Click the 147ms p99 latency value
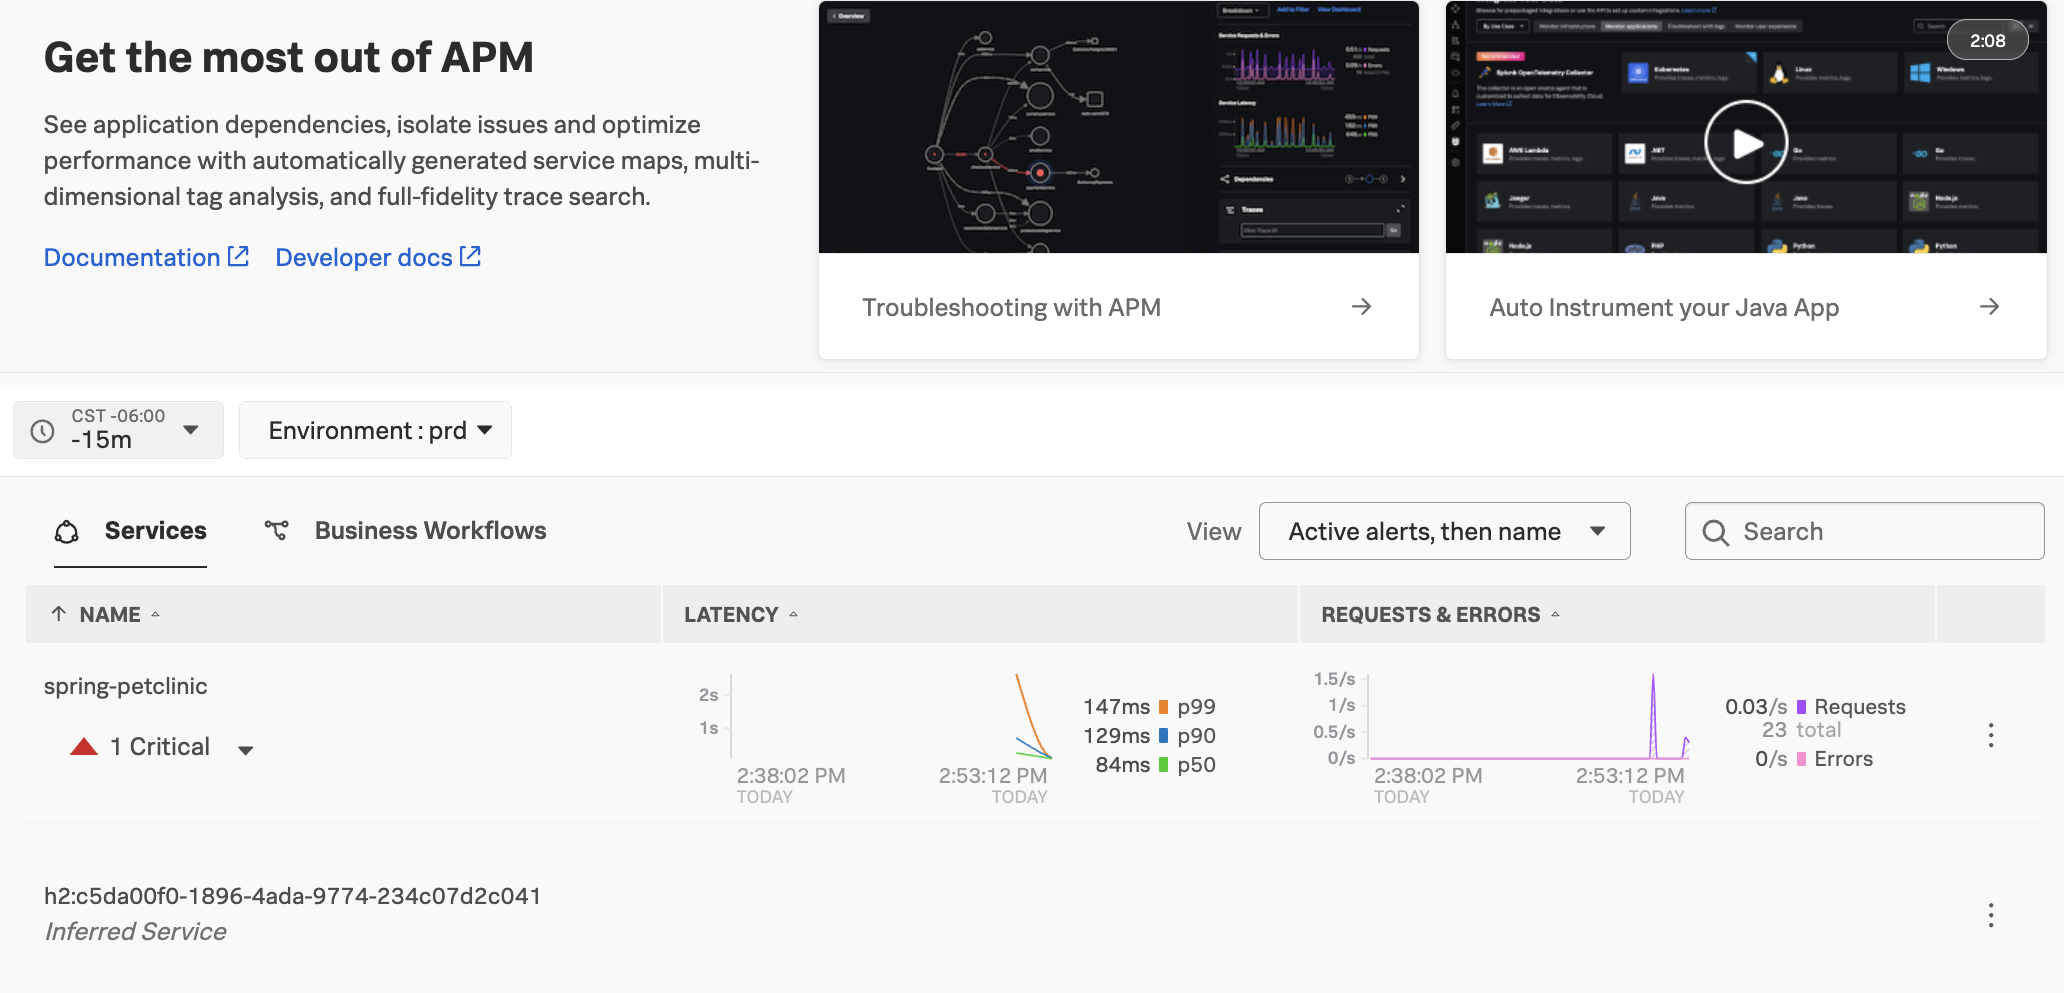Image resolution: width=2064 pixels, height=993 pixels. (1116, 707)
